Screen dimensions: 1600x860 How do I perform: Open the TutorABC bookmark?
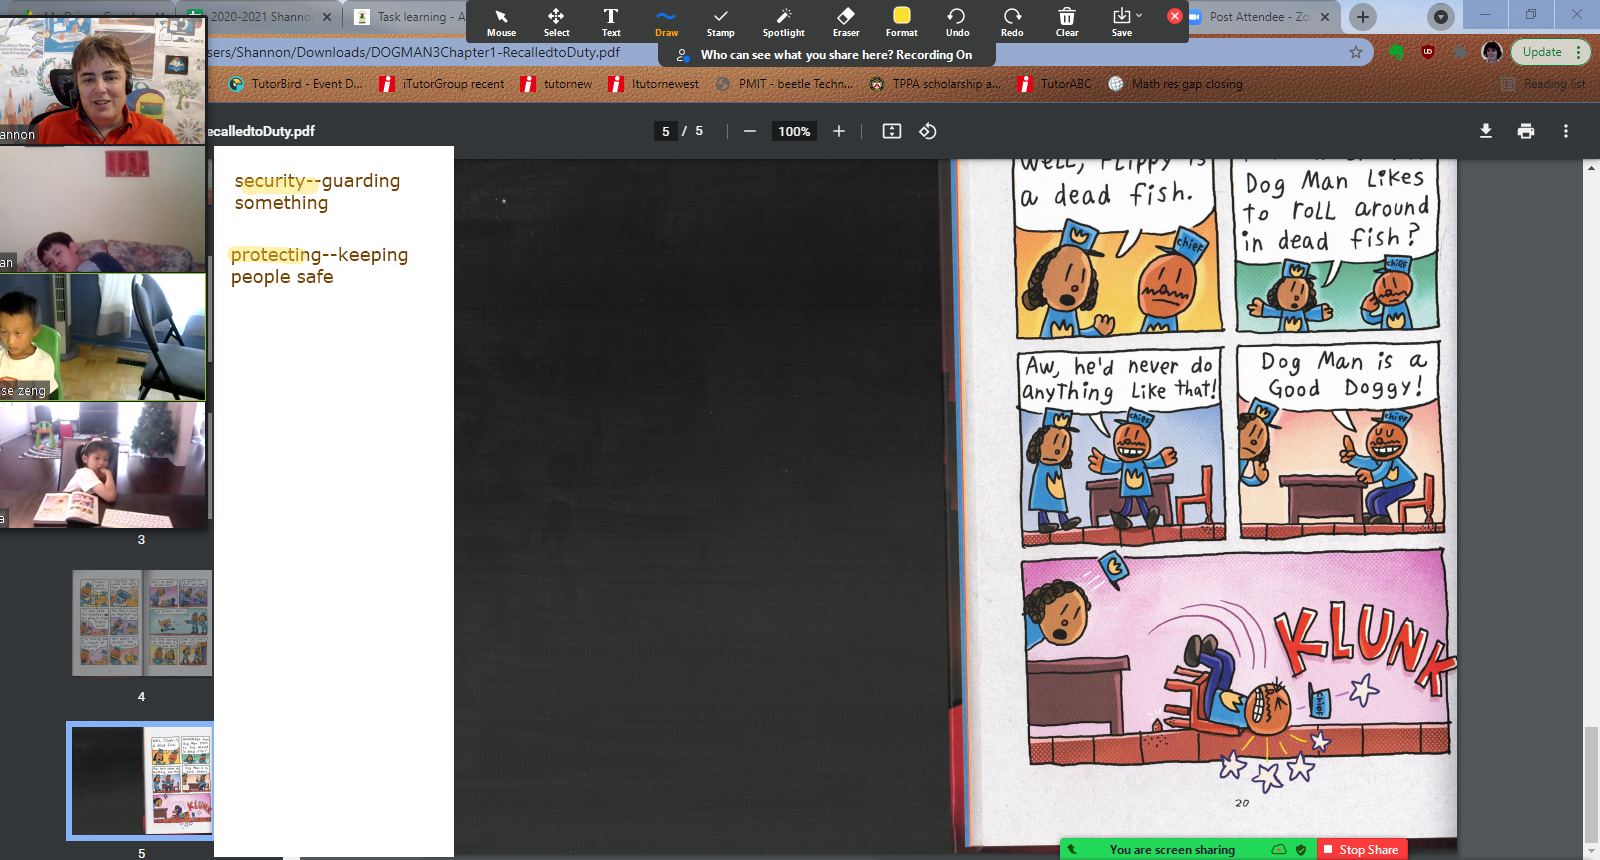(1054, 84)
